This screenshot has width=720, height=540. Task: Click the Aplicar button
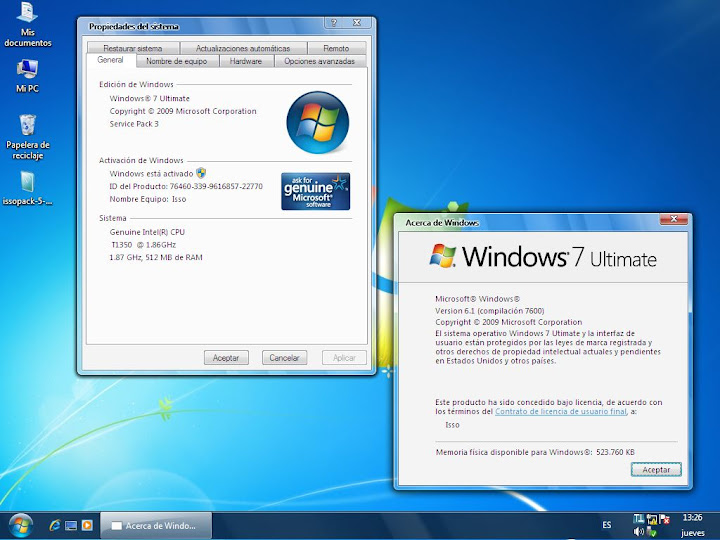344,358
